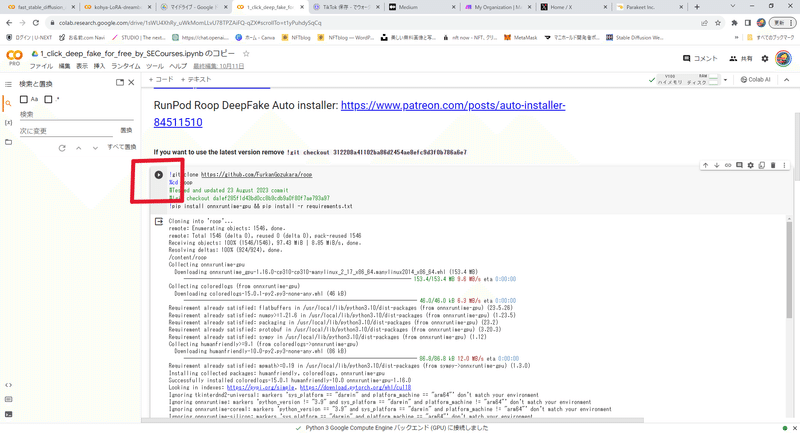The height and width of the screenshot is (433, 800).
Task: Star the notebook
Action: click(246, 54)
